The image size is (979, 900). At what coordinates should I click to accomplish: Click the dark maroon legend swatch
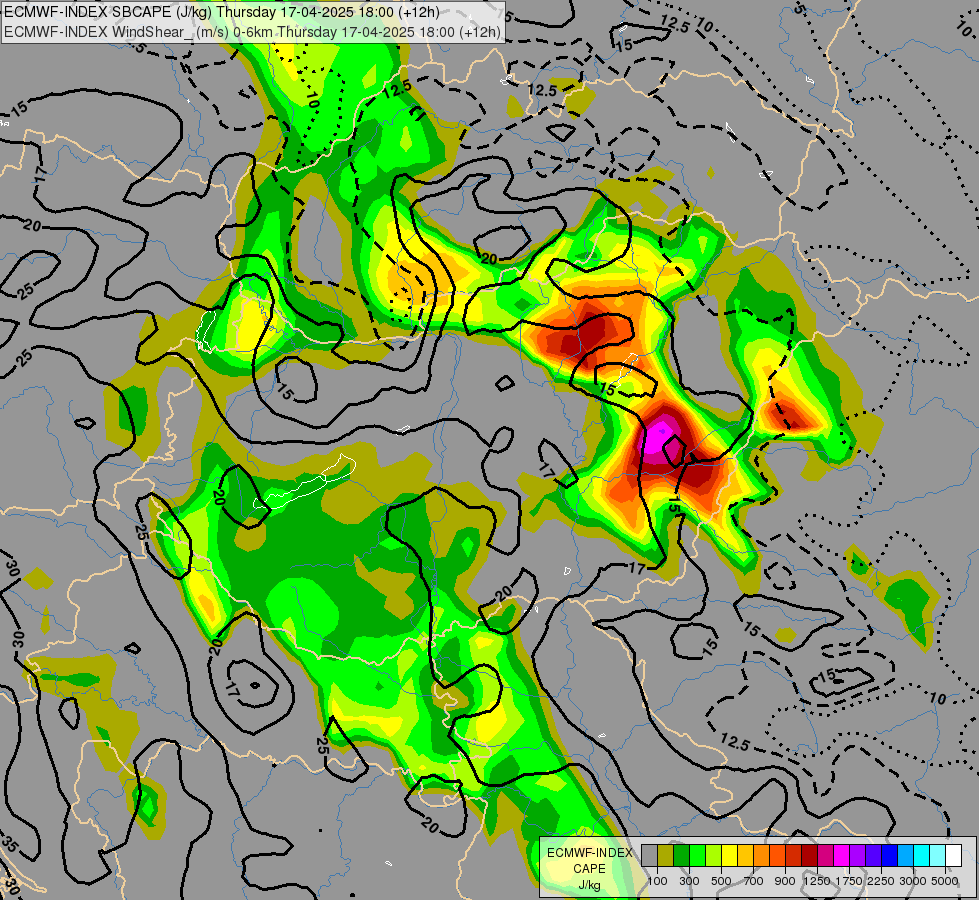[810, 855]
